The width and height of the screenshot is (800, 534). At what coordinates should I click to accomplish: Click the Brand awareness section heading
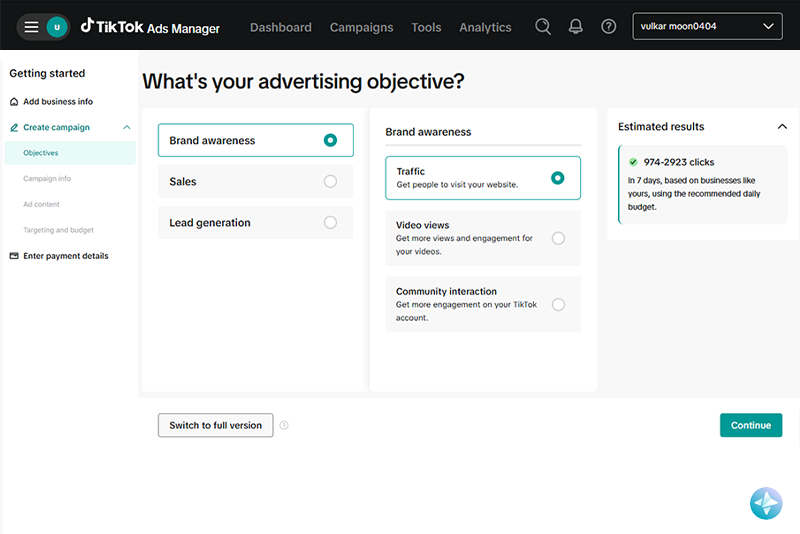point(428,132)
